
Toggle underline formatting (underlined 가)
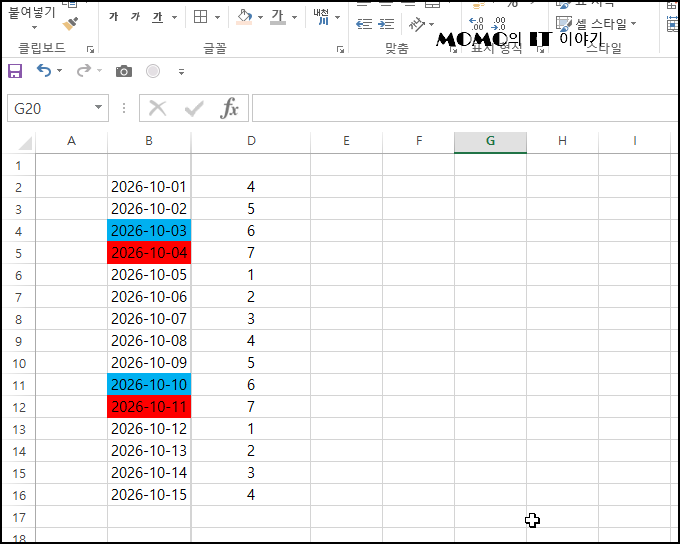click(x=157, y=17)
